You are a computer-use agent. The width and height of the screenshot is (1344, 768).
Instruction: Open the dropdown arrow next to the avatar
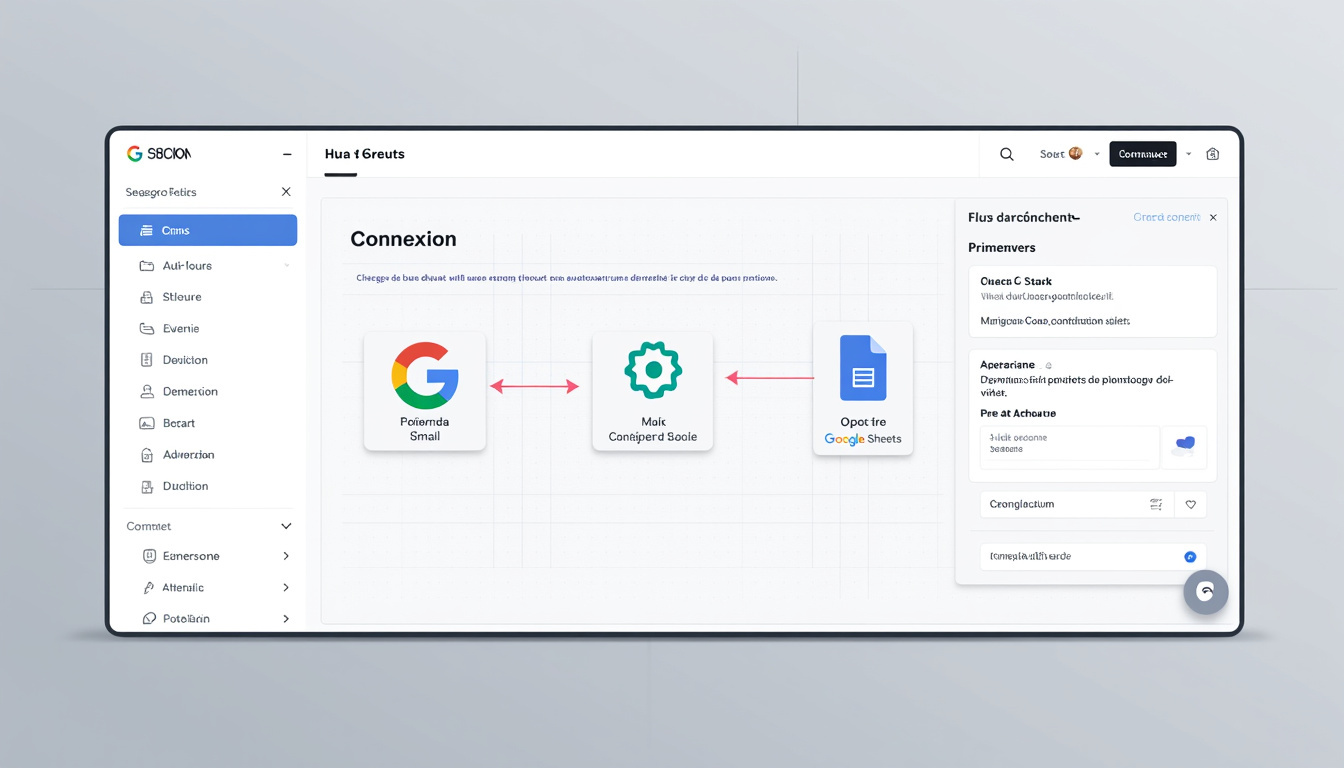1097,154
